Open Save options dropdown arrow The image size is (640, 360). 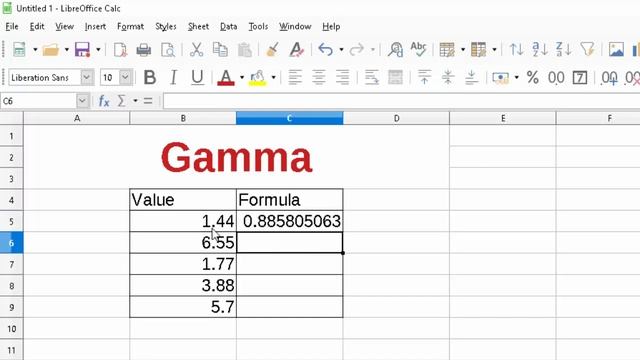[x=98, y=50]
